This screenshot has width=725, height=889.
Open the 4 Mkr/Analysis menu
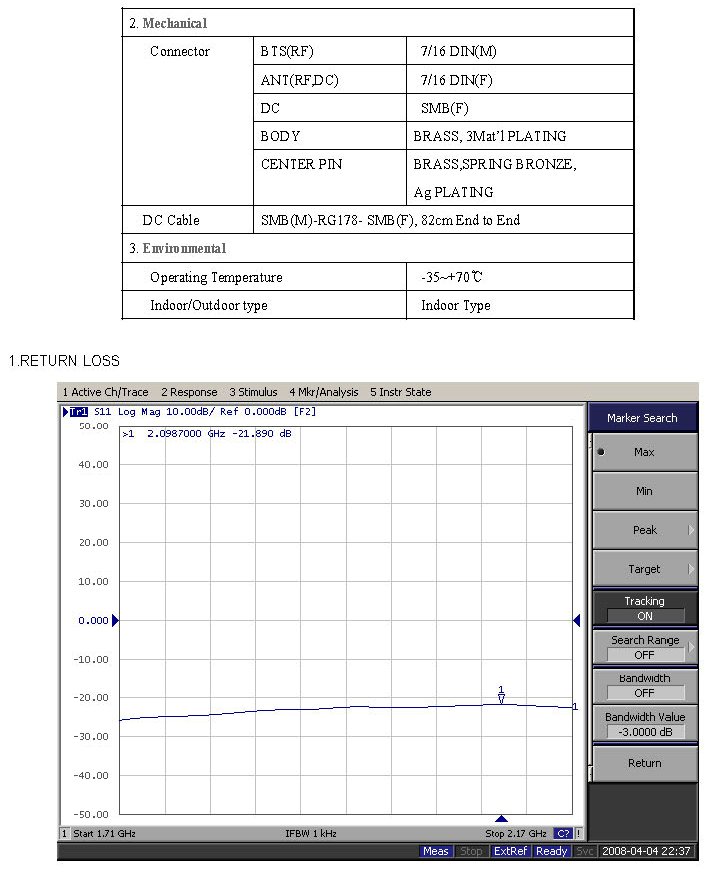tap(324, 392)
